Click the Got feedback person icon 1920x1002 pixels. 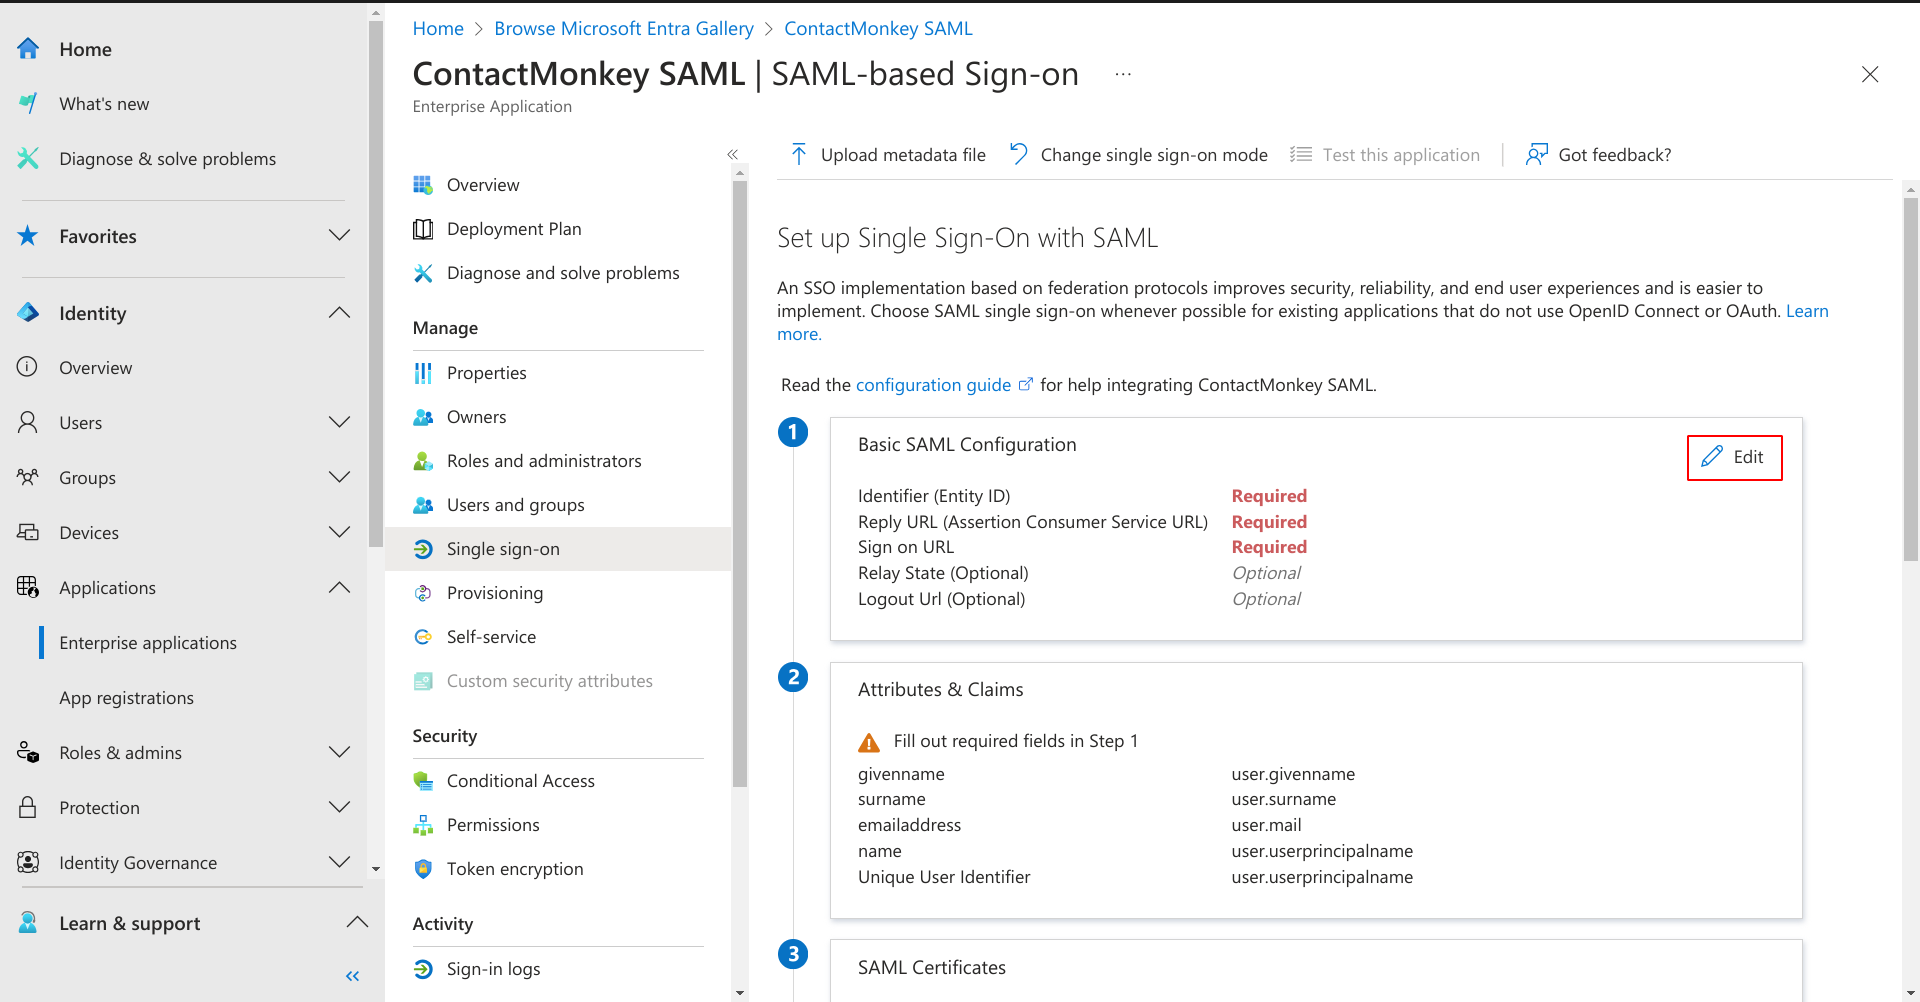[x=1536, y=154]
